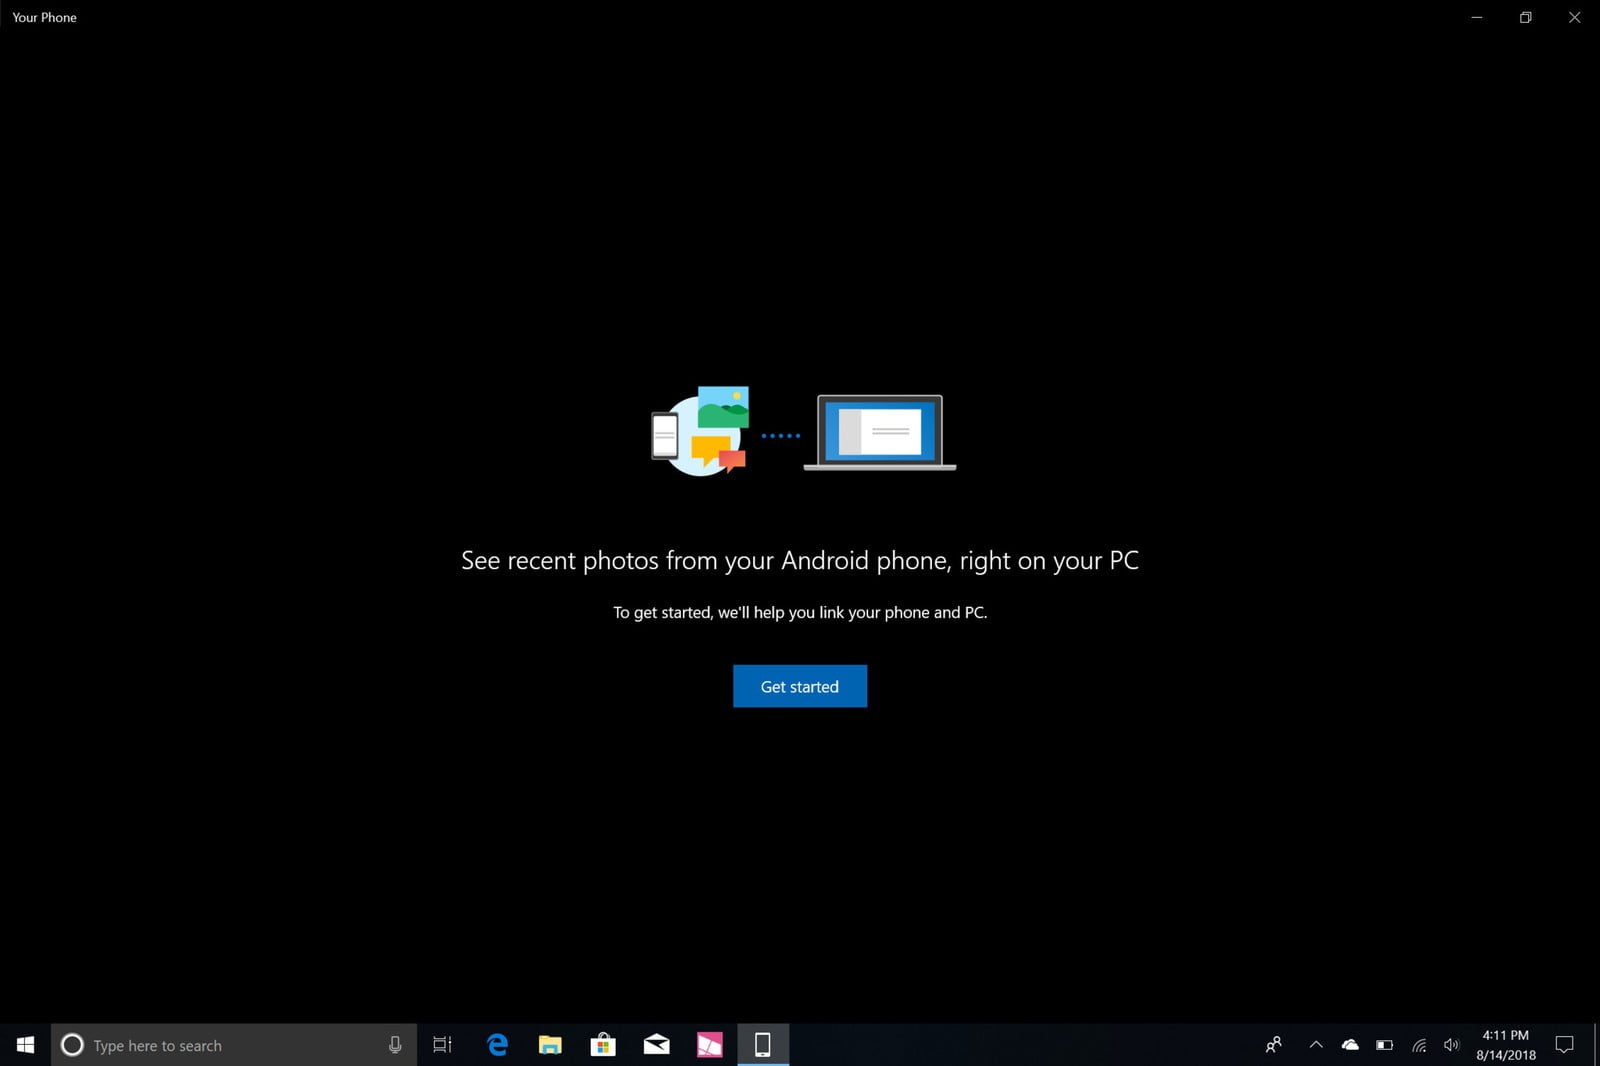Open the volume control speaker icon
Screen dimensions: 1600x1066
pyautogui.click(x=1452, y=1045)
